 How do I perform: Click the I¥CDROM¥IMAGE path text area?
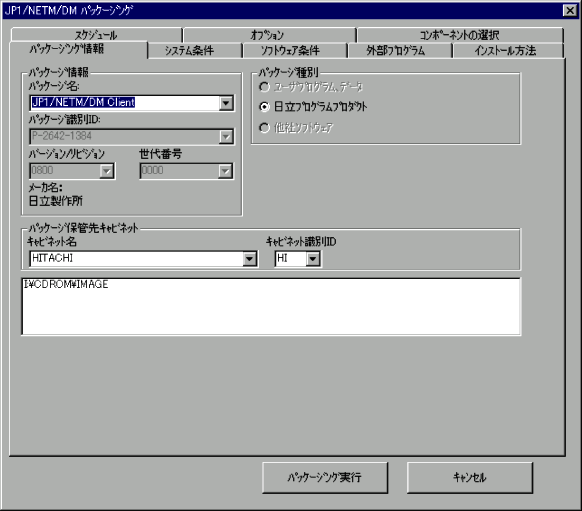[x=271, y=307]
